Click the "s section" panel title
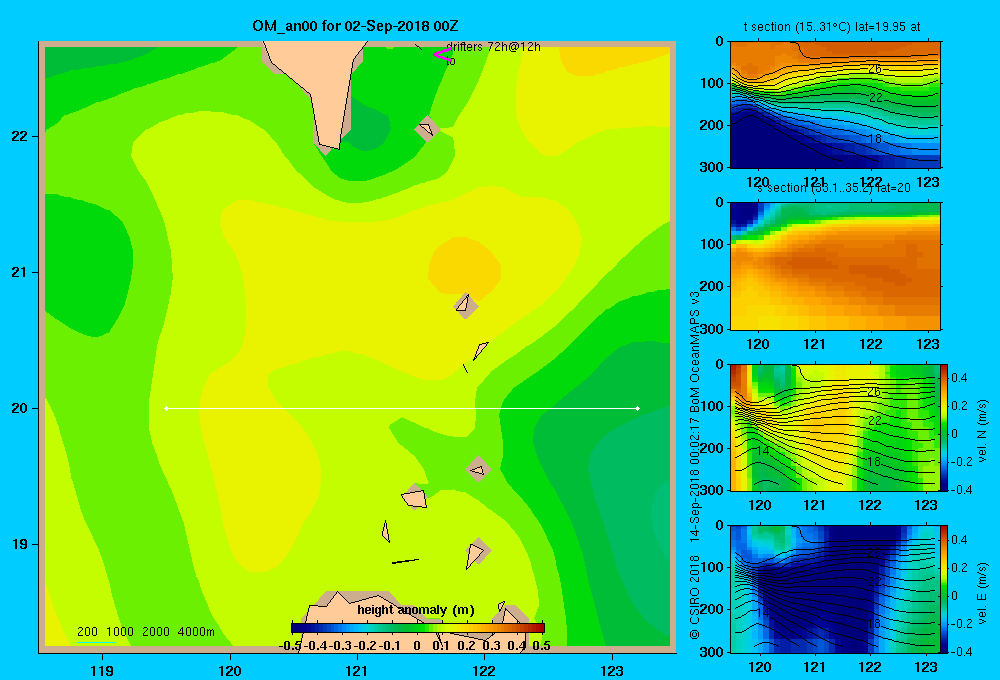This screenshot has height=680, width=1000. tap(834, 189)
